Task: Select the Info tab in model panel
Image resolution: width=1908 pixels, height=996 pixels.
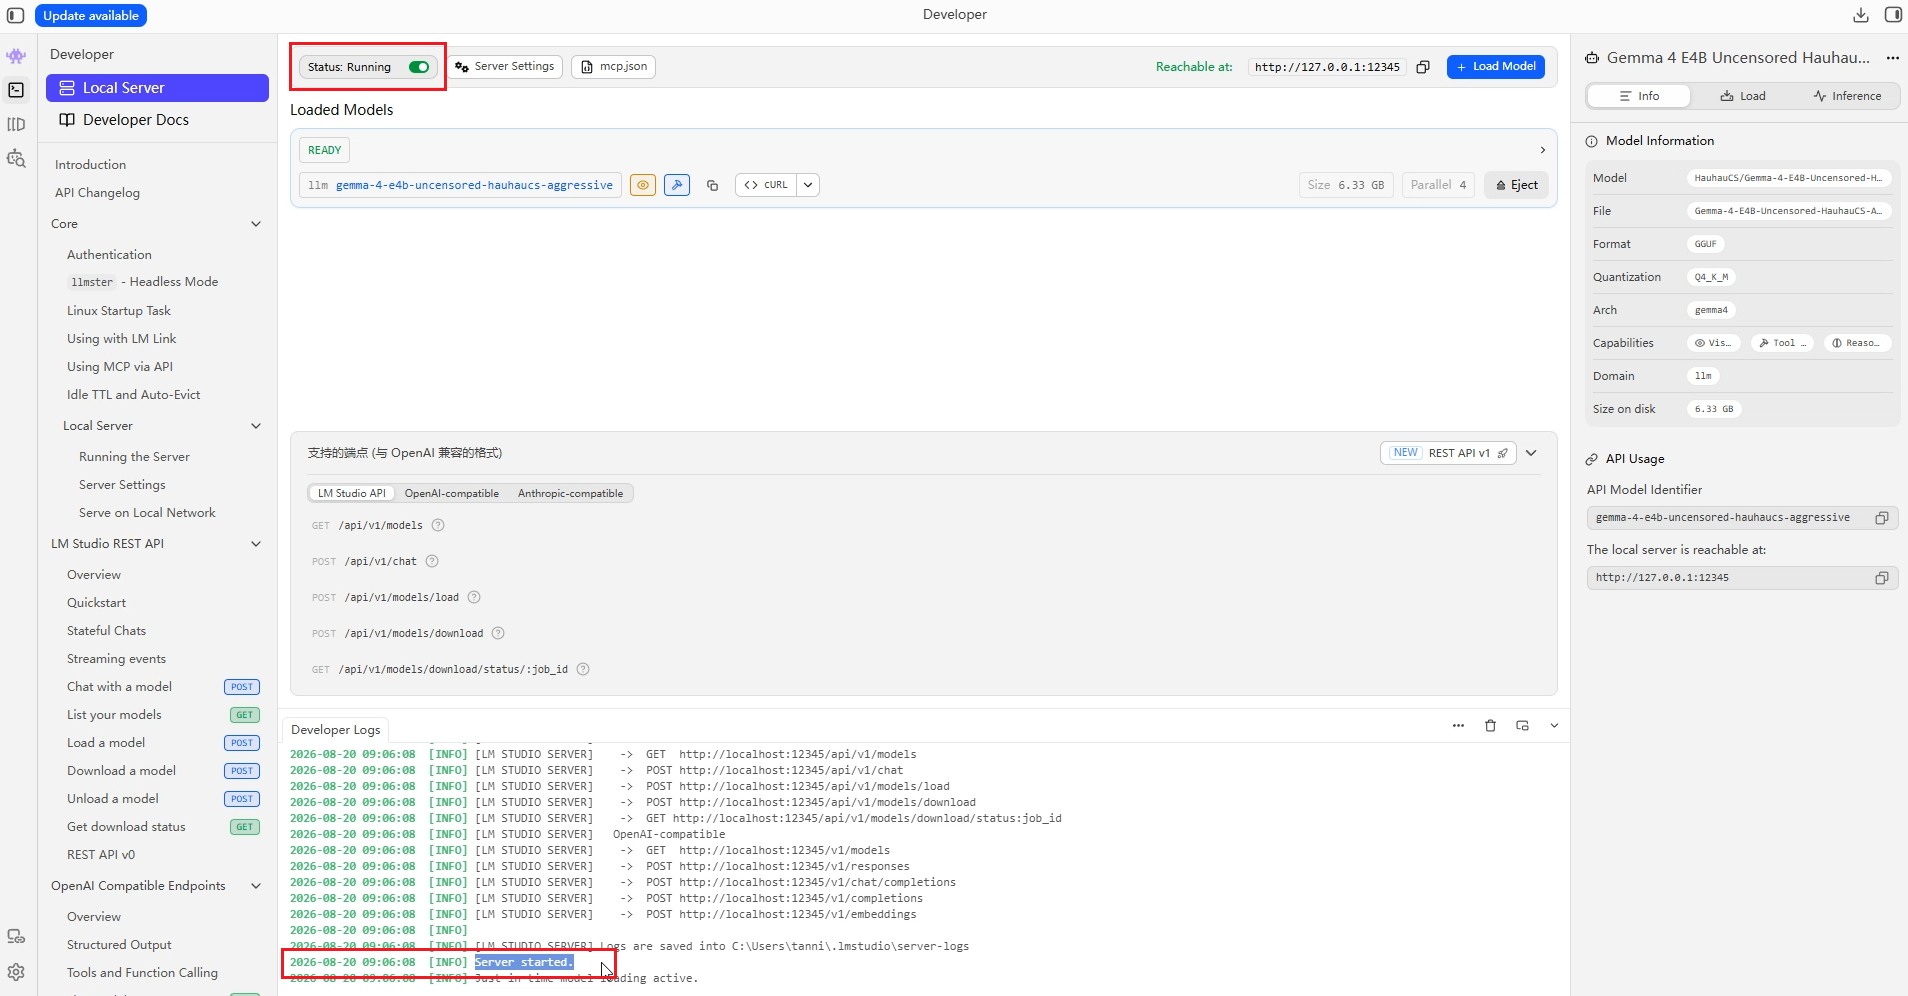Action: tap(1639, 96)
